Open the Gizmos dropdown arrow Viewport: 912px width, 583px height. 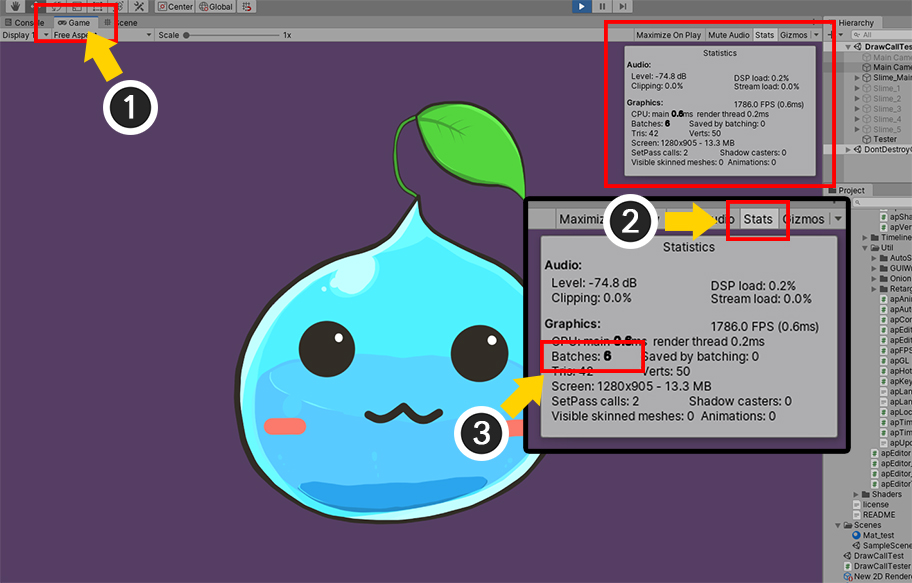[815, 35]
